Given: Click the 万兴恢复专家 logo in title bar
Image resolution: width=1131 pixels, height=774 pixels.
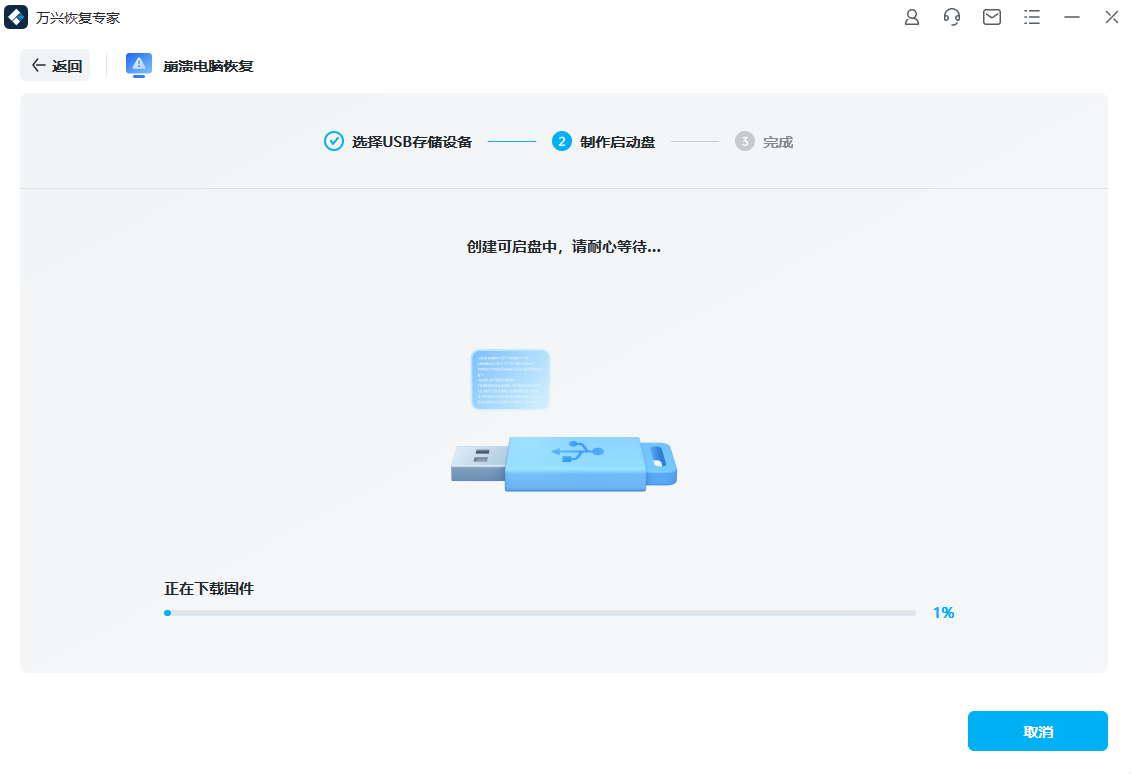Looking at the screenshot, I should coord(15,17).
